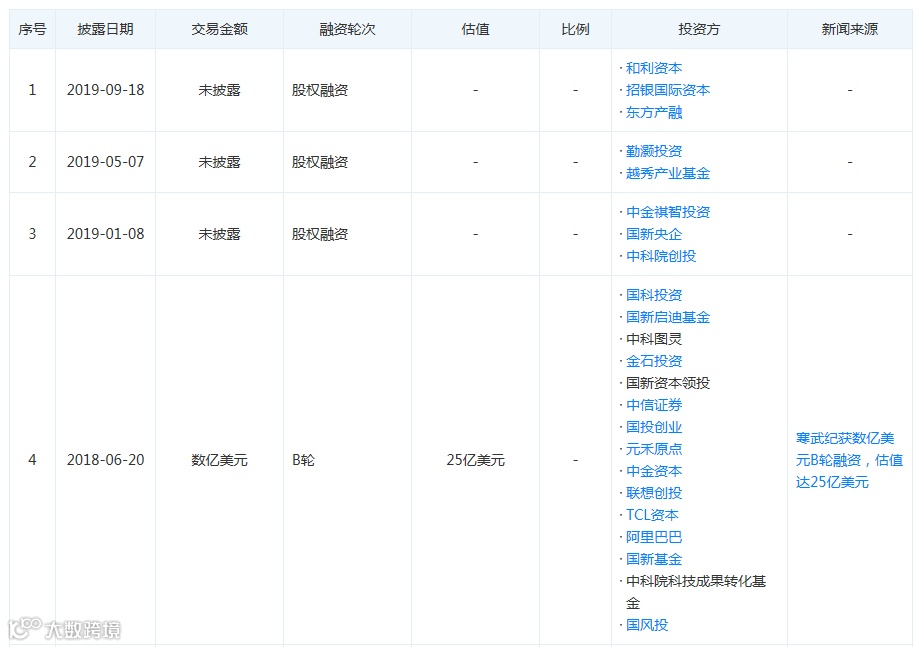Select row number 4 cell

(x=32, y=460)
